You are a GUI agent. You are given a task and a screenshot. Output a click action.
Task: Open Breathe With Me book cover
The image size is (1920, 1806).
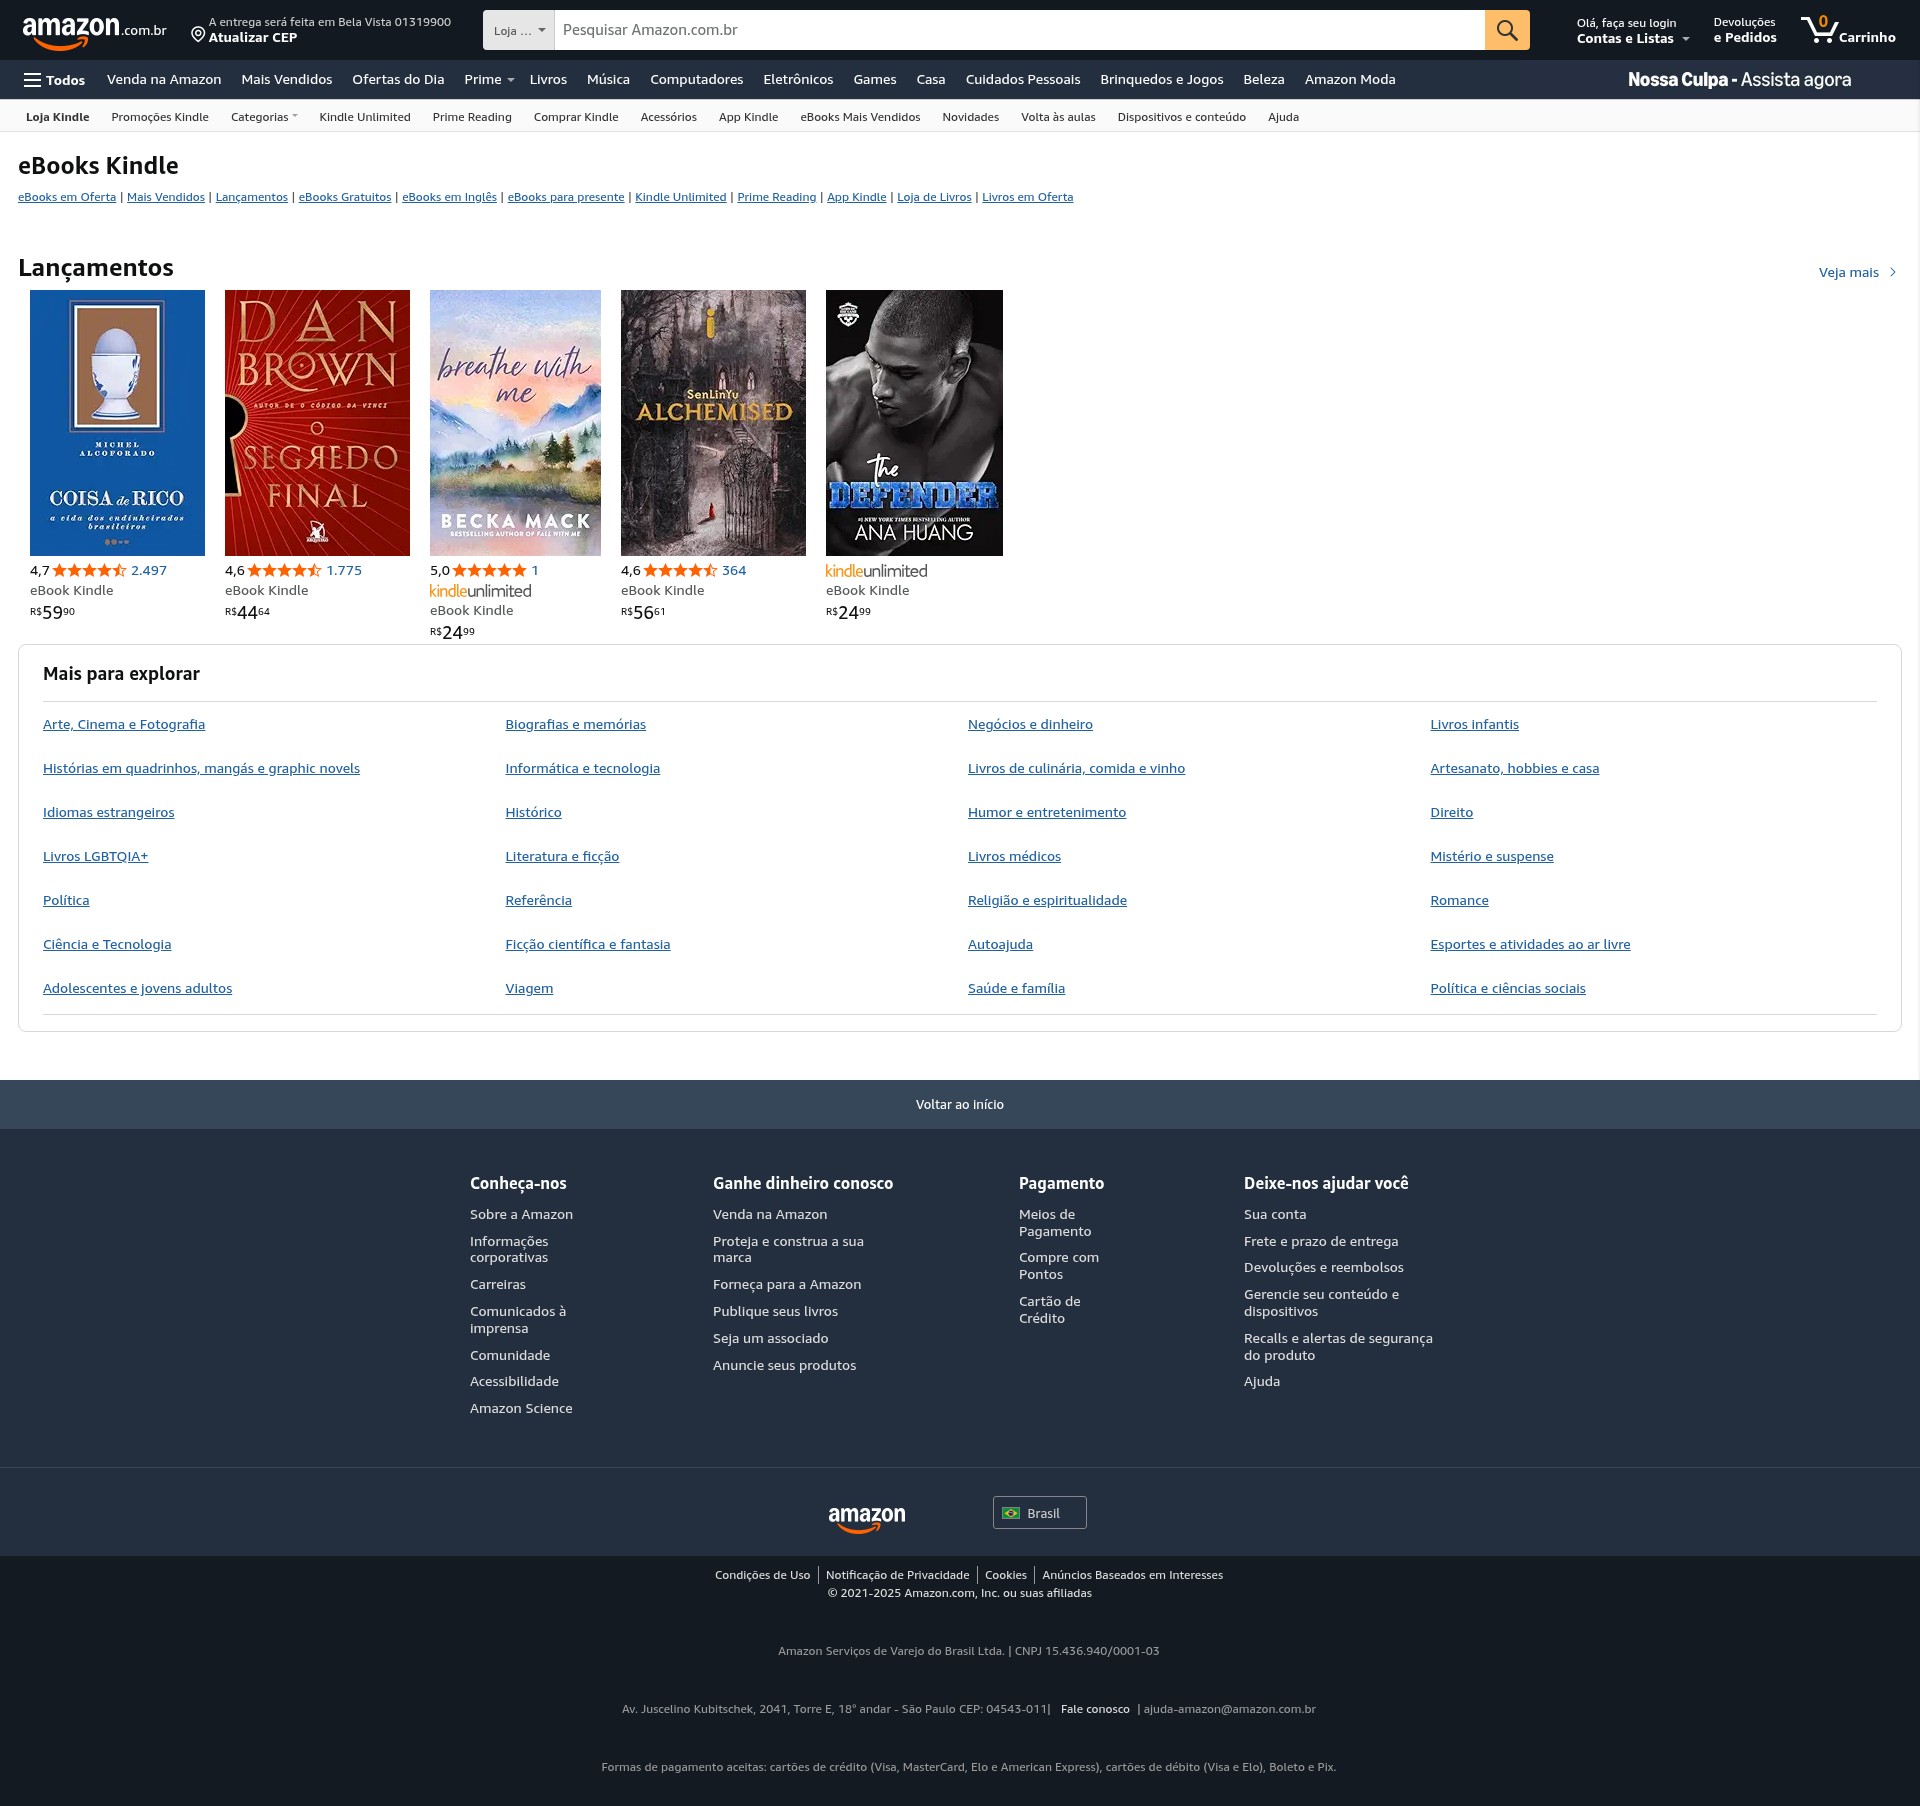[x=515, y=423]
